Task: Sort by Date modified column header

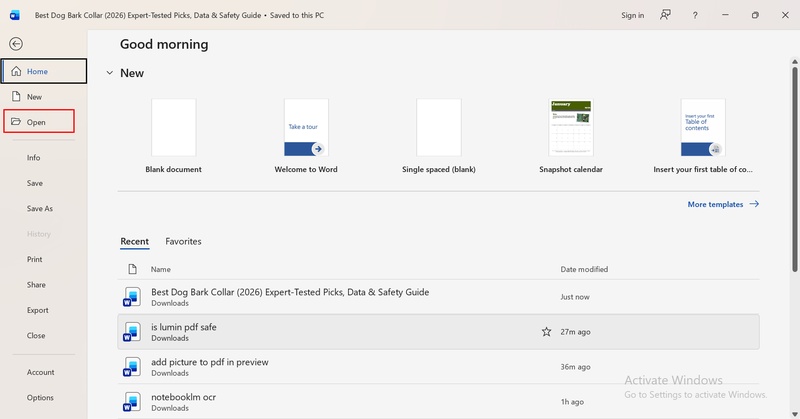Action: (x=584, y=269)
